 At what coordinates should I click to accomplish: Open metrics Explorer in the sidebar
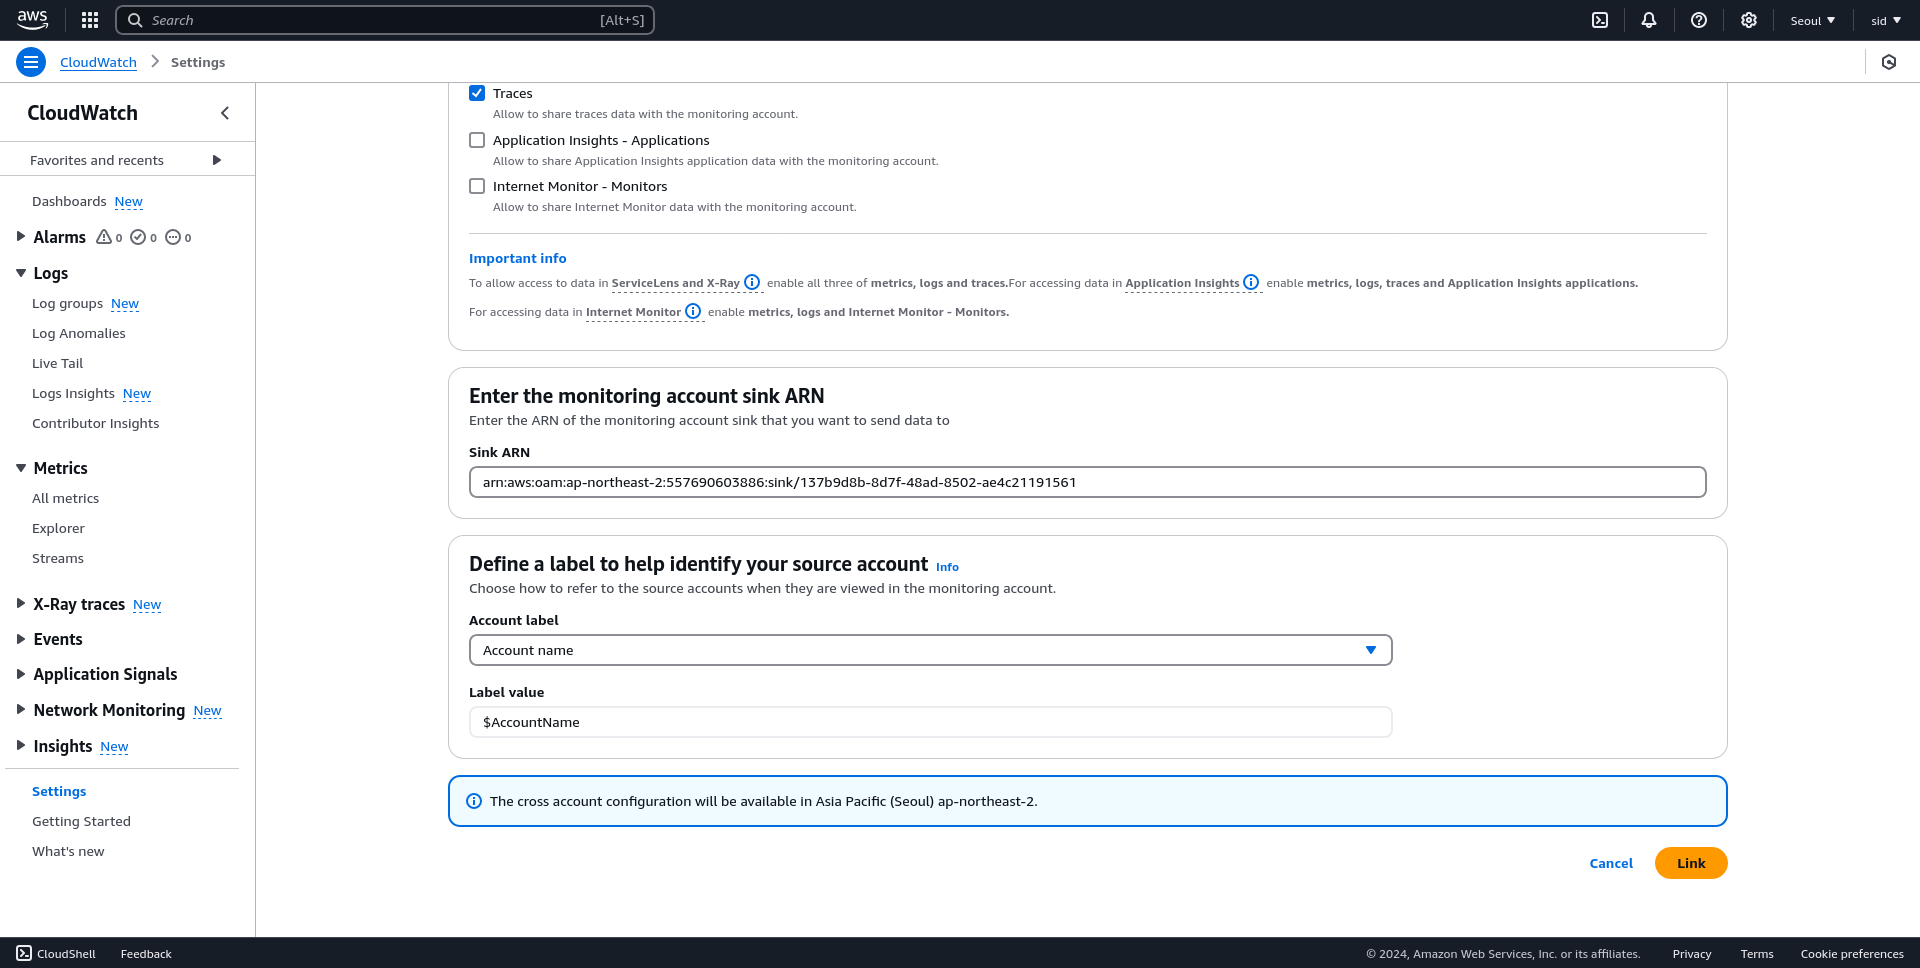pyautogui.click(x=58, y=528)
